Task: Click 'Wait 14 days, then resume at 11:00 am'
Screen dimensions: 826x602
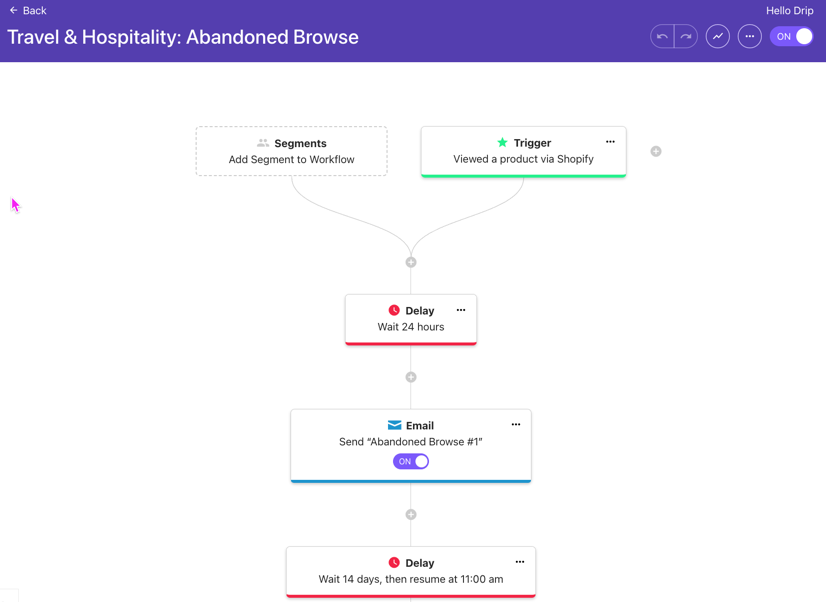Action: pos(411,579)
